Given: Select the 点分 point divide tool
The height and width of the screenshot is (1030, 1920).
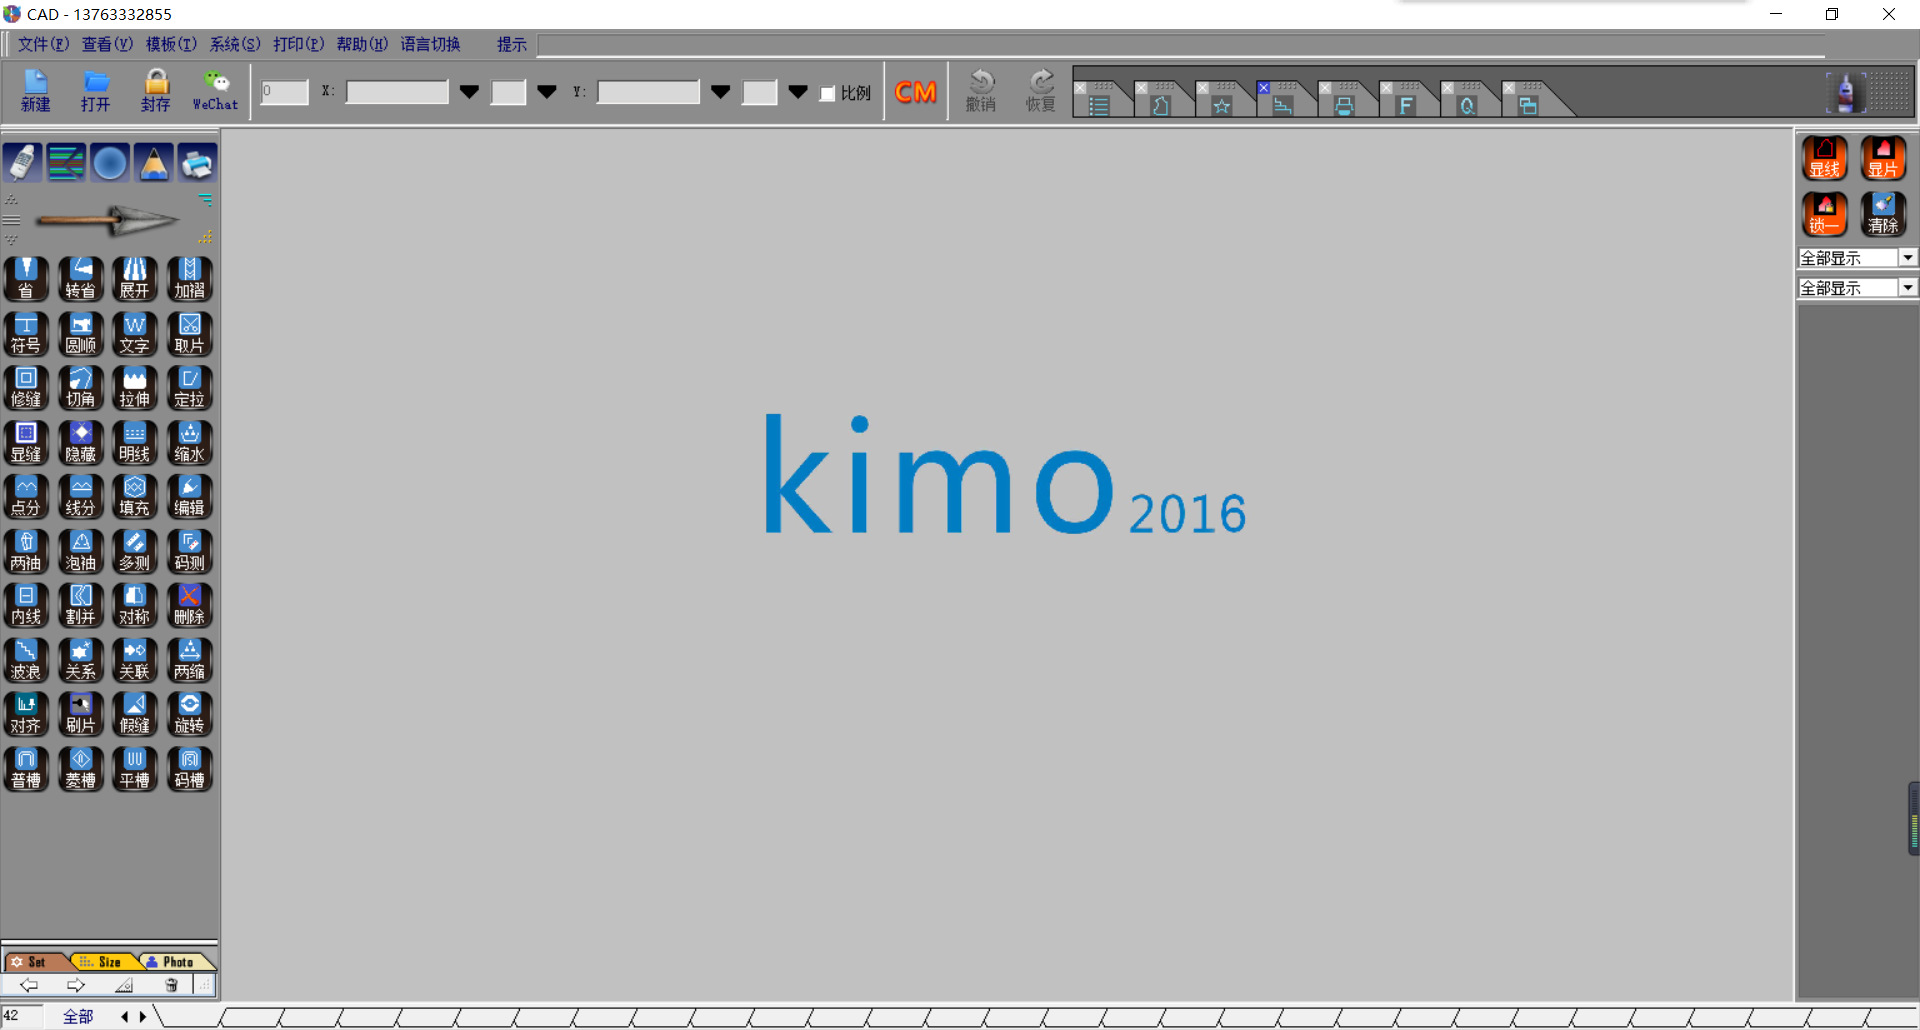Looking at the screenshot, I should [26, 497].
